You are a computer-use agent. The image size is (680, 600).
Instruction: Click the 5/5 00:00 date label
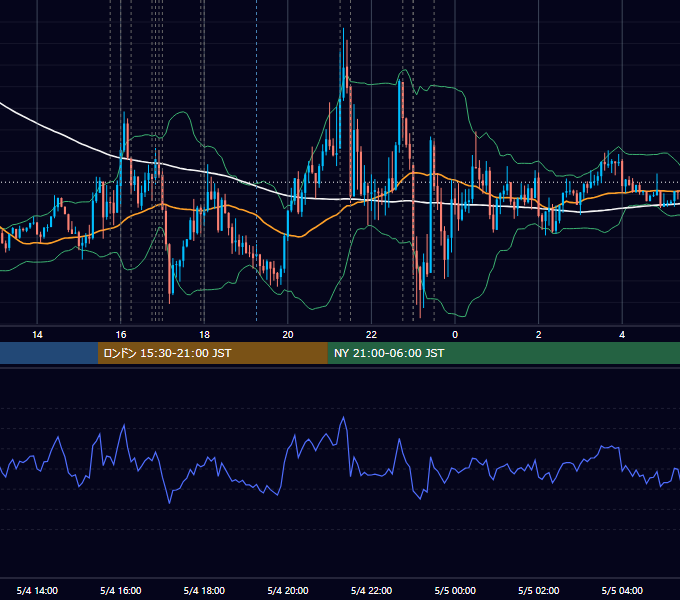coord(455,590)
